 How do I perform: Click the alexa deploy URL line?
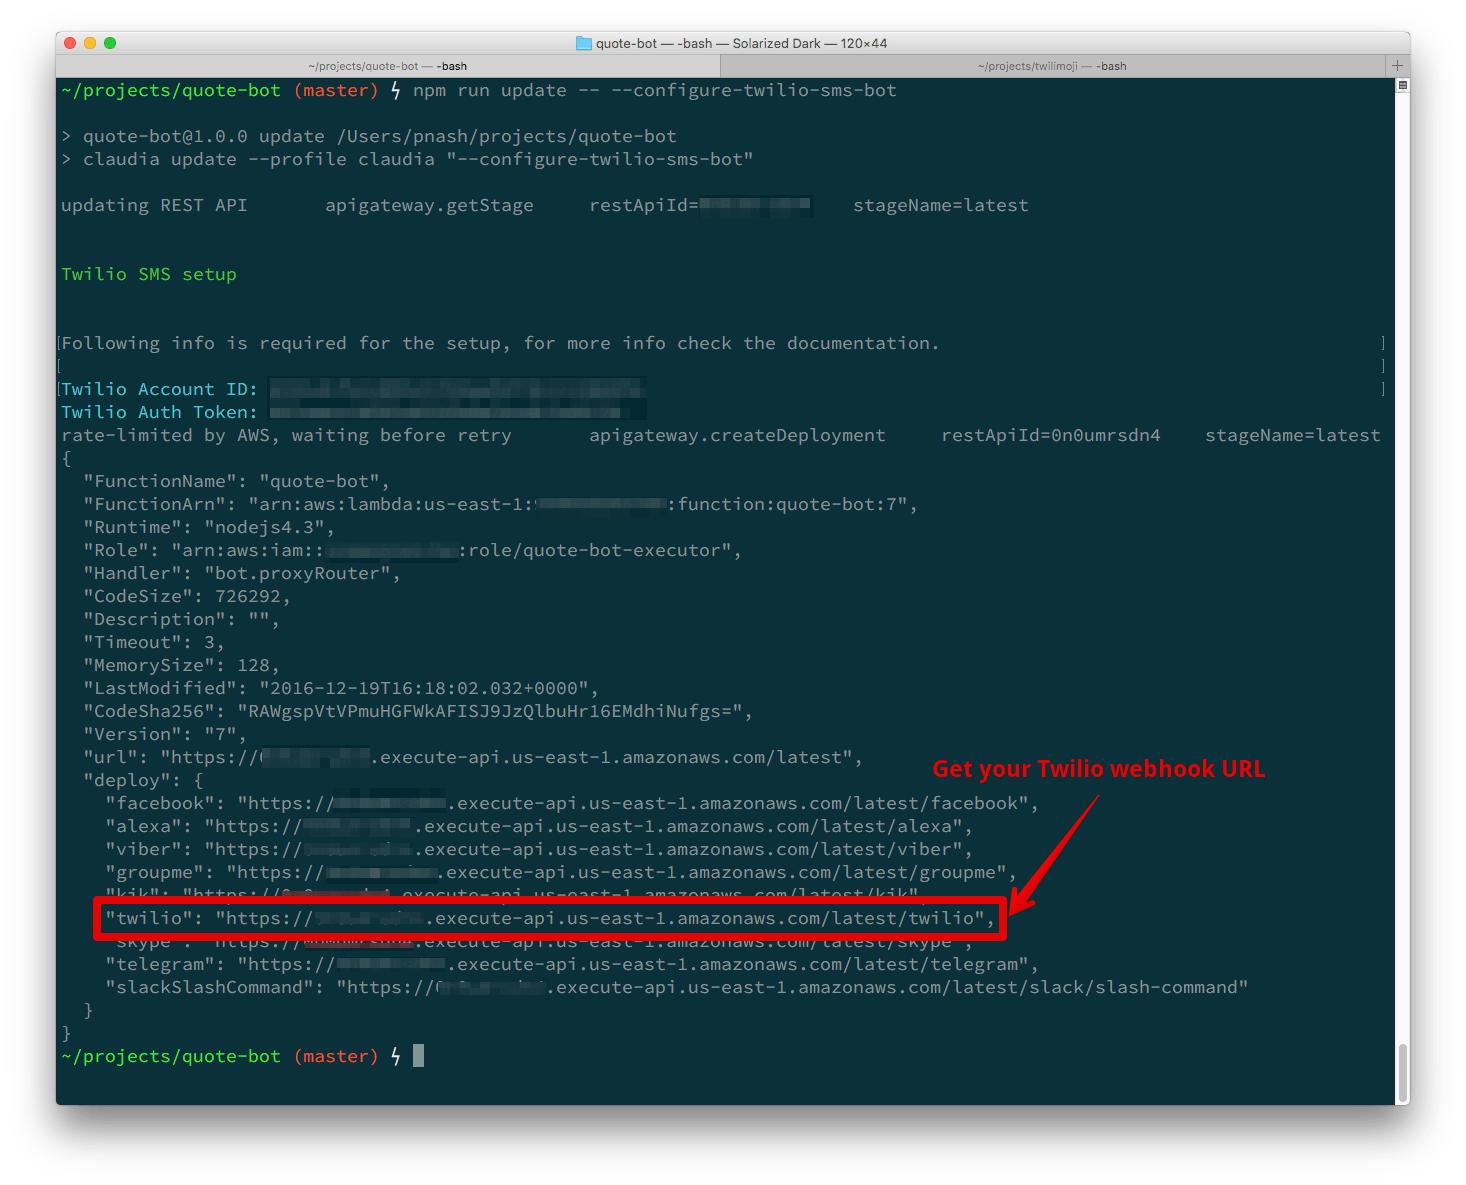[539, 826]
